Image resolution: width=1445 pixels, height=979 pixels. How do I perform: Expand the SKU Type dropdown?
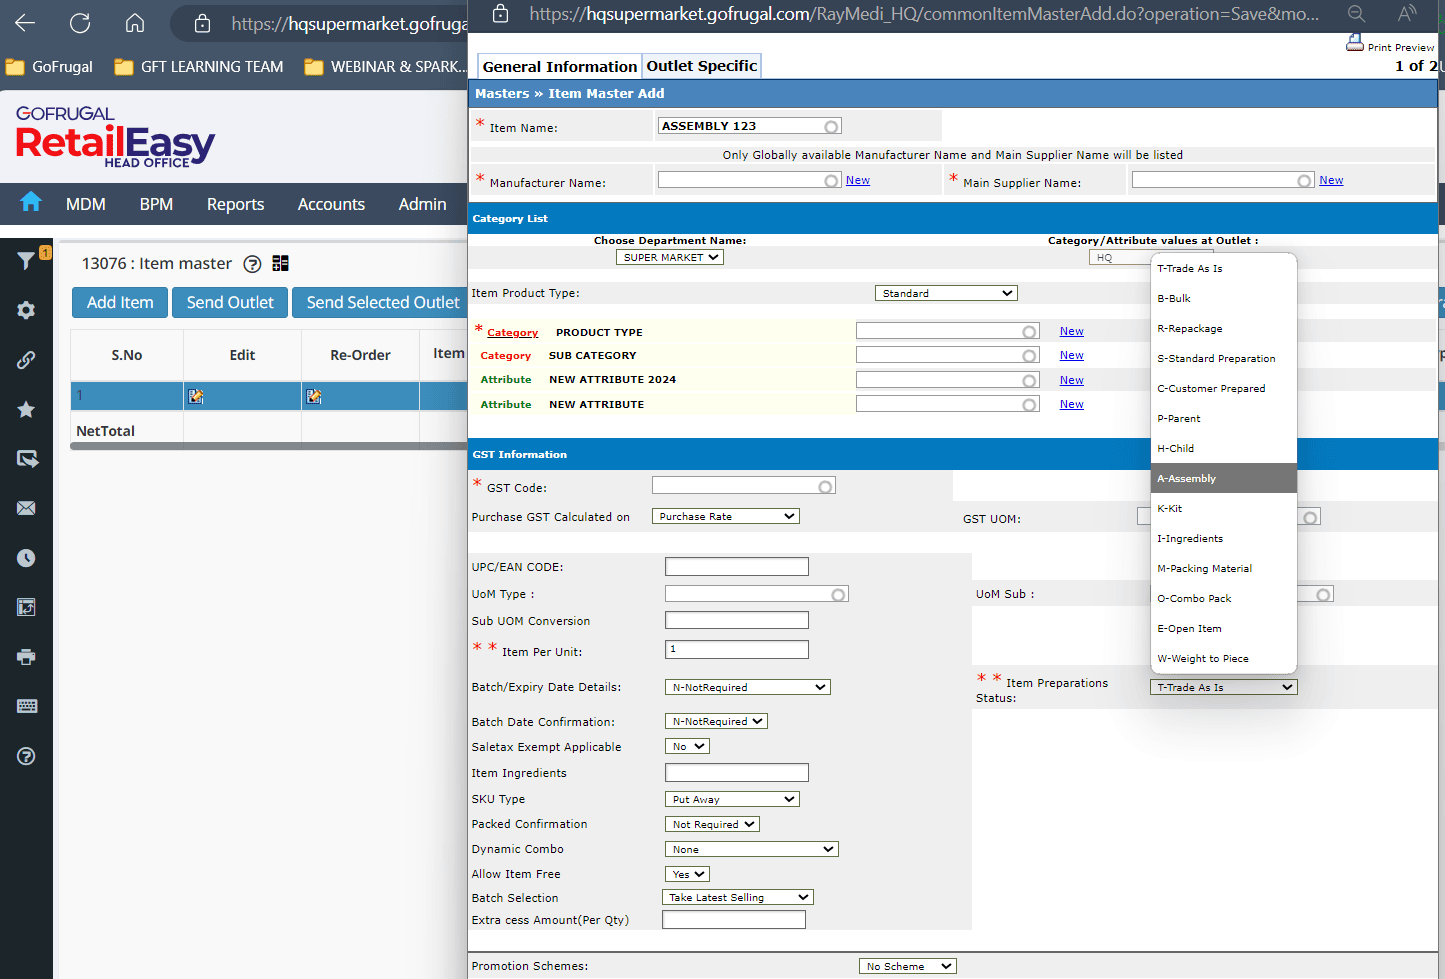point(732,799)
